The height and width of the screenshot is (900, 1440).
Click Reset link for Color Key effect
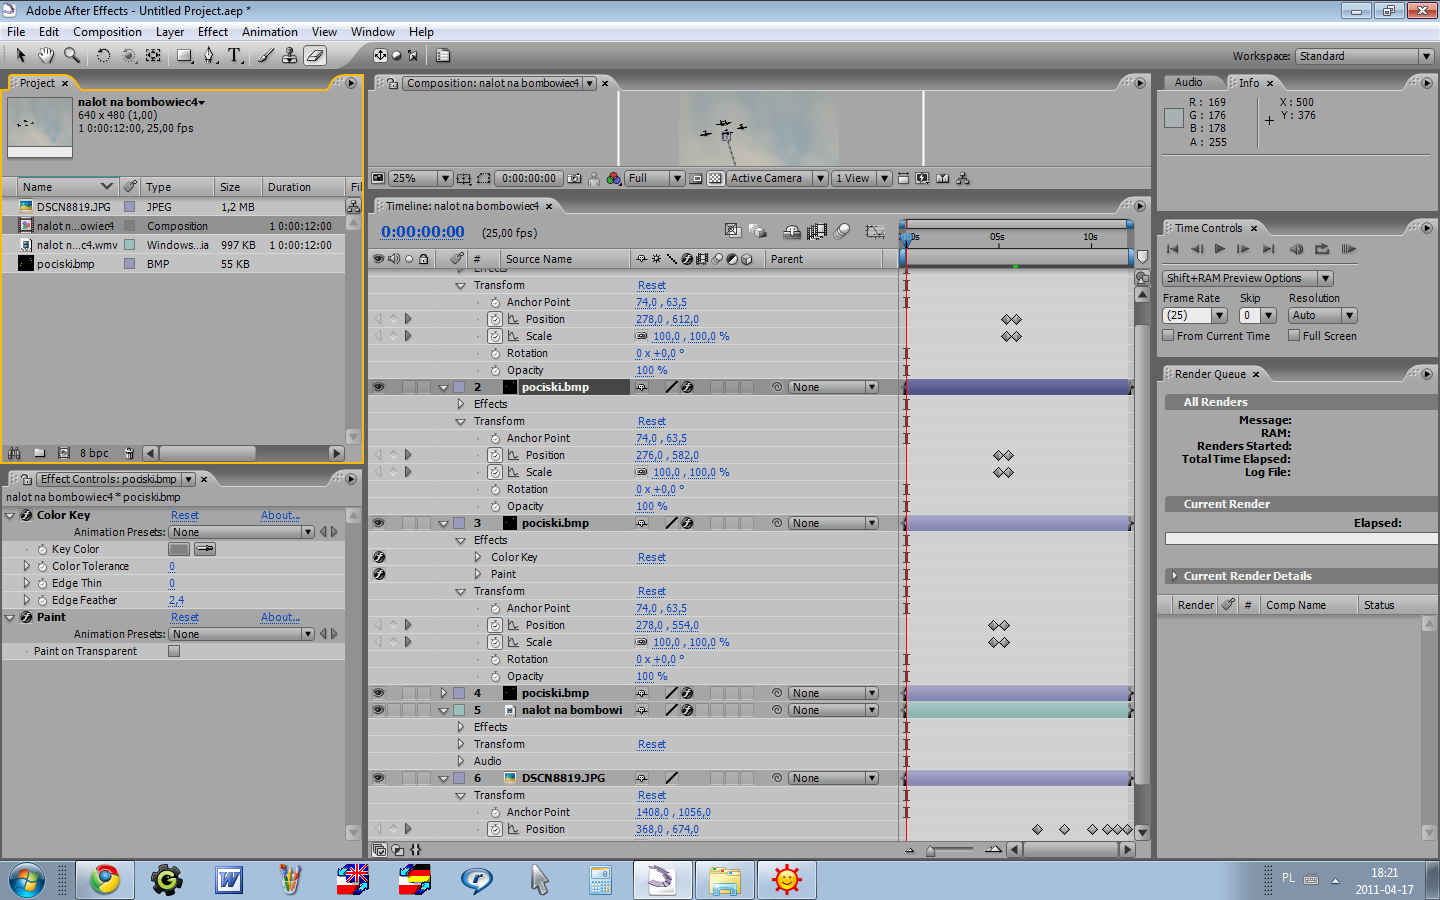pos(185,515)
